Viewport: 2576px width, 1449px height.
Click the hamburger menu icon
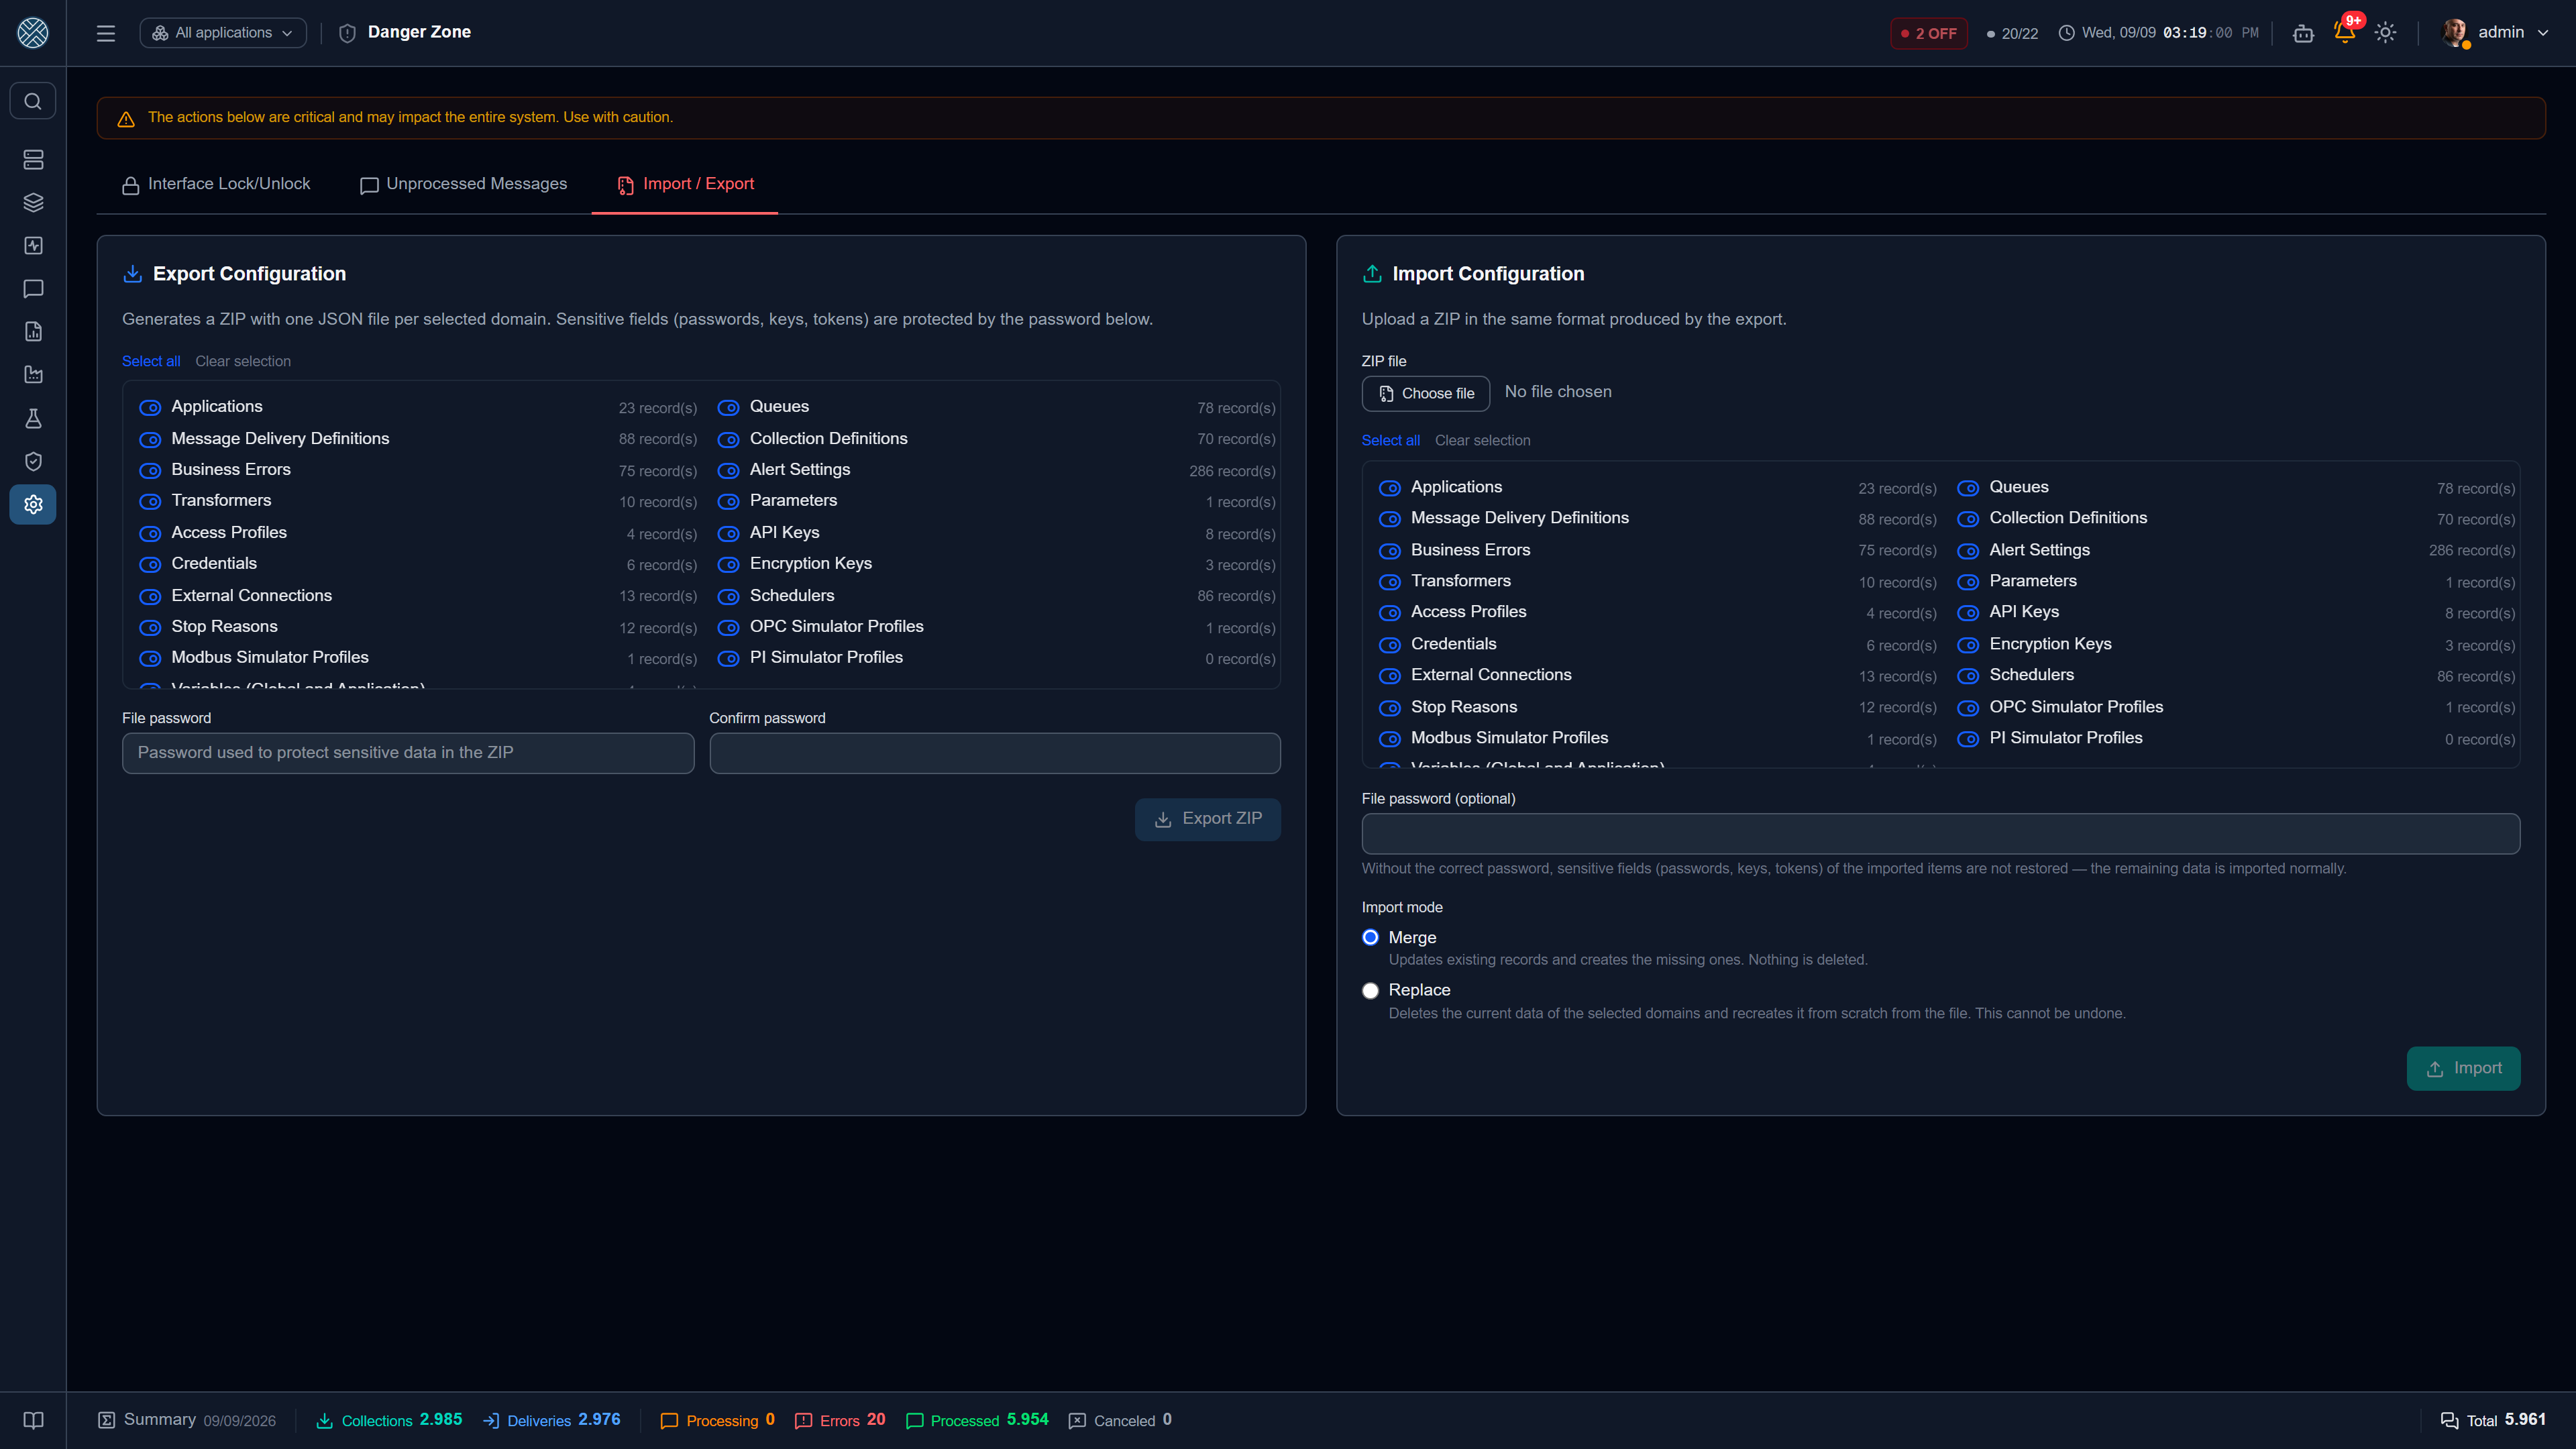click(106, 33)
